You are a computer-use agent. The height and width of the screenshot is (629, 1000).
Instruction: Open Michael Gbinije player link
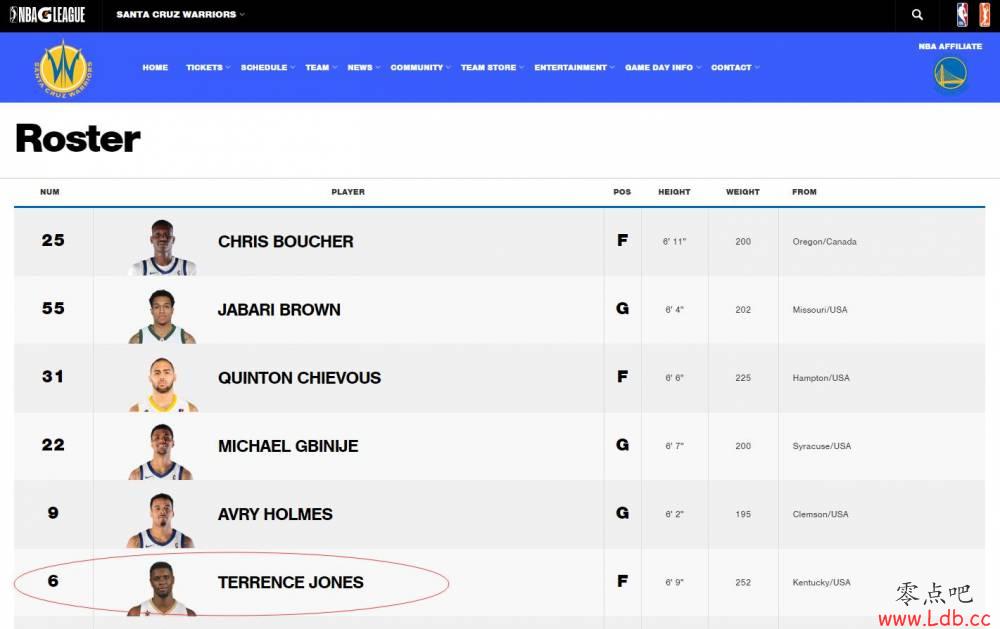point(288,446)
